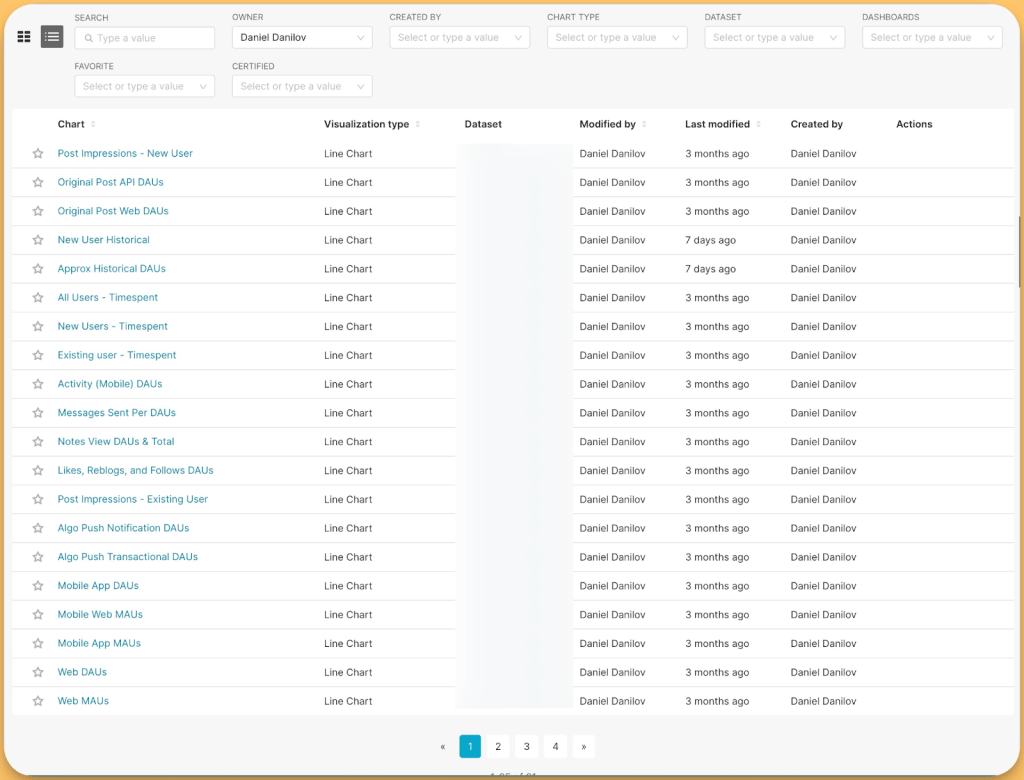Viewport: 1024px width, 780px height.
Task: Expand the Dashboards filter dropdown
Action: tap(932, 38)
